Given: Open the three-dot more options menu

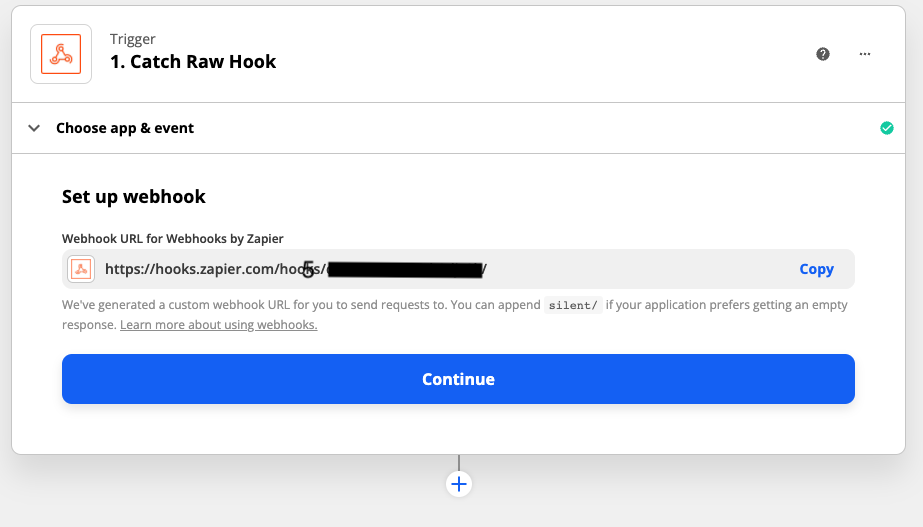Looking at the screenshot, I should pyautogui.click(x=865, y=54).
